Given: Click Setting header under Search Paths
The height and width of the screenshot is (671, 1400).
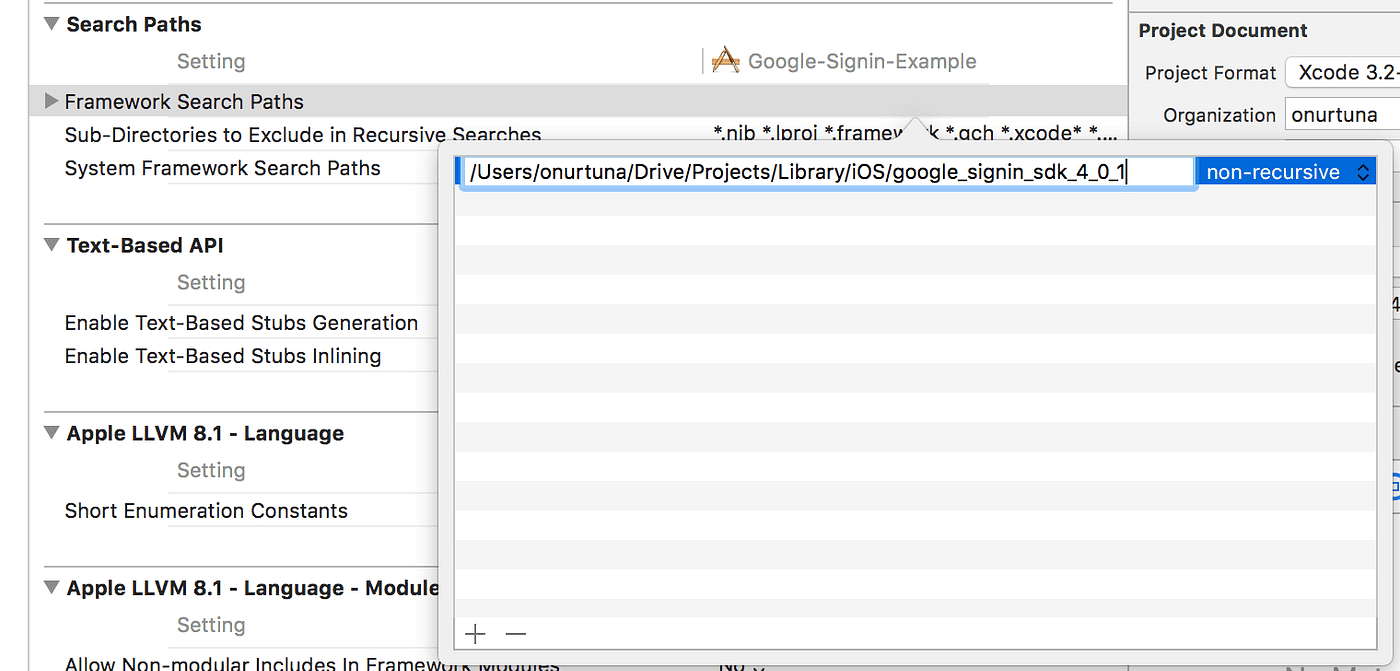Looking at the screenshot, I should (x=211, y=61).
